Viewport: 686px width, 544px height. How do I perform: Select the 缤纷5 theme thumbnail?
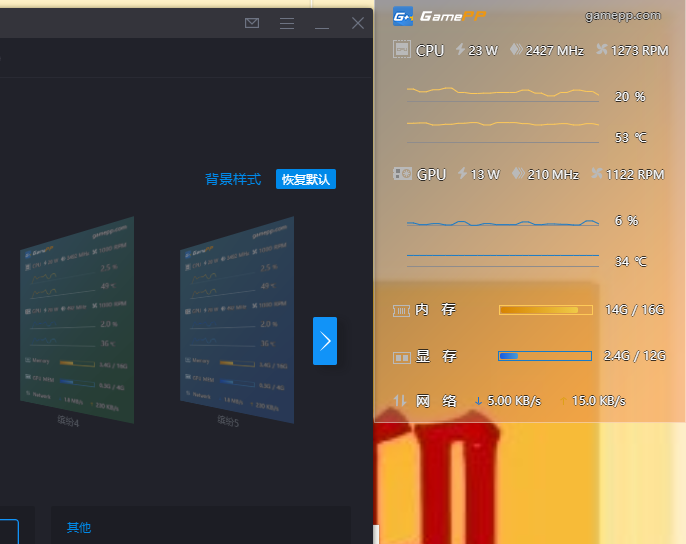click(237, 320)
